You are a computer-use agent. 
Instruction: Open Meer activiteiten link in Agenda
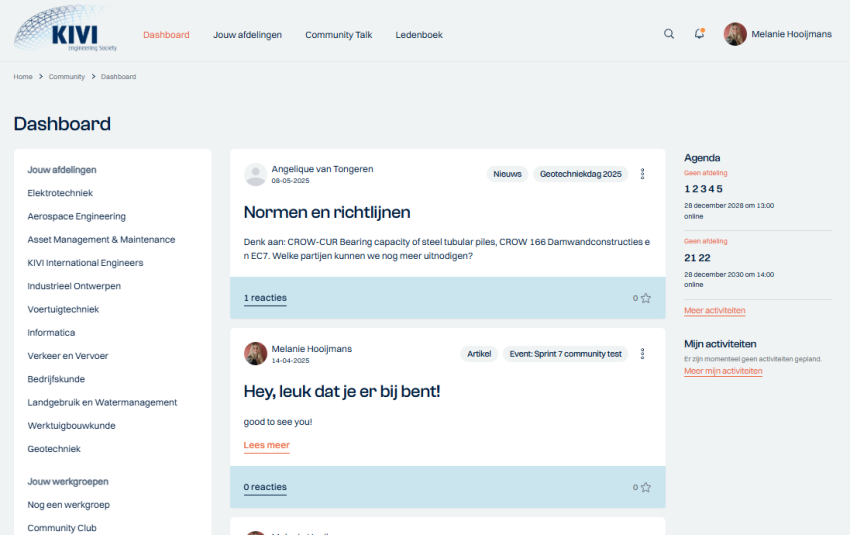point(714,311)
